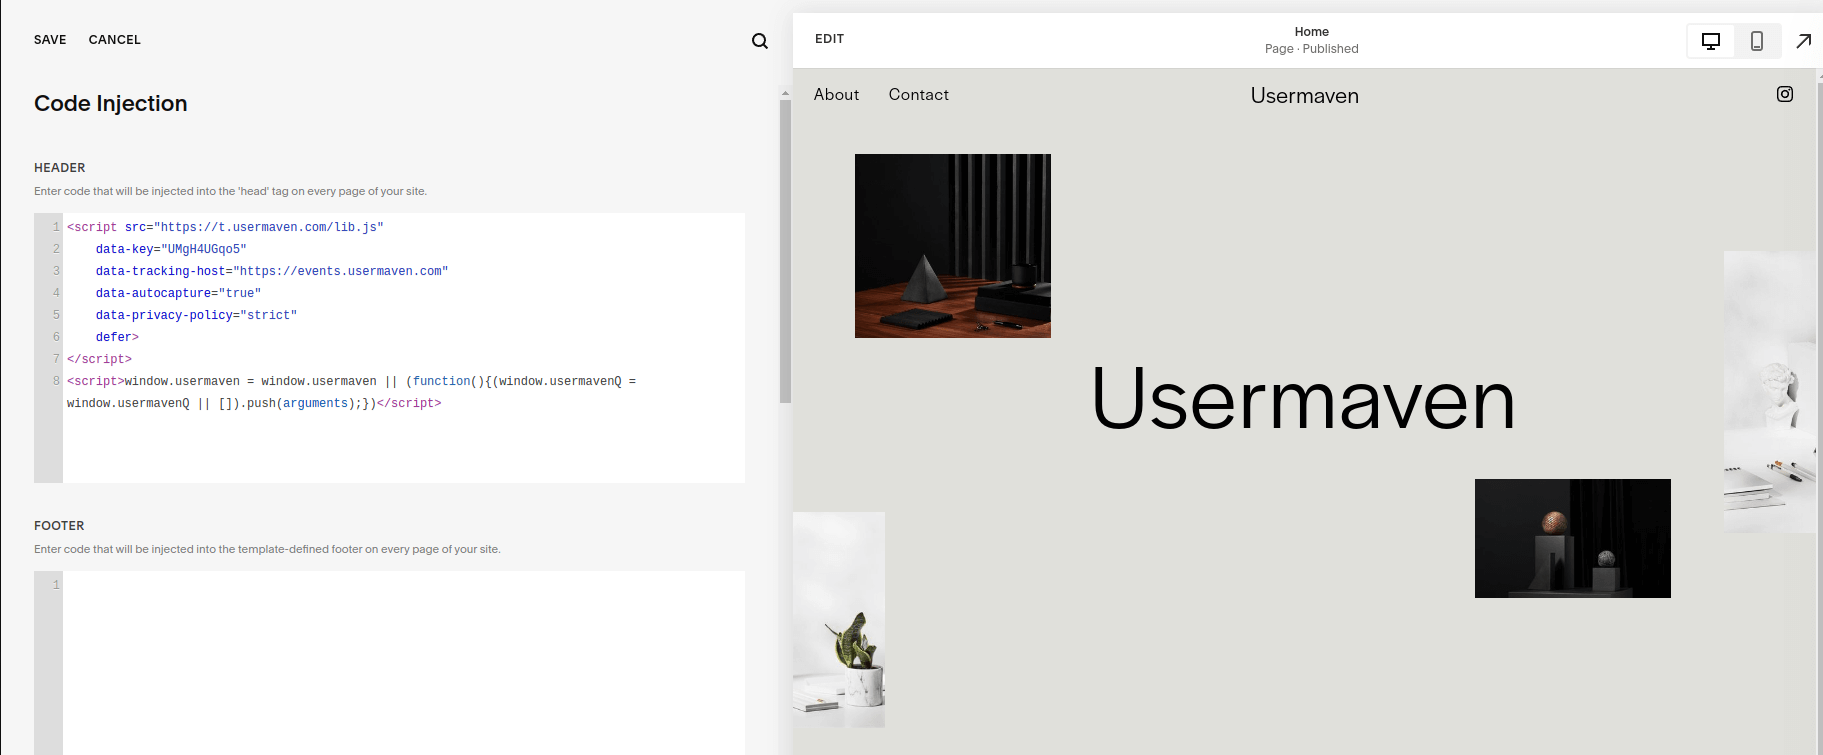Switch to desktop preview view
The height and width of the screenshot is (755, 1823).
(1711, 41)
